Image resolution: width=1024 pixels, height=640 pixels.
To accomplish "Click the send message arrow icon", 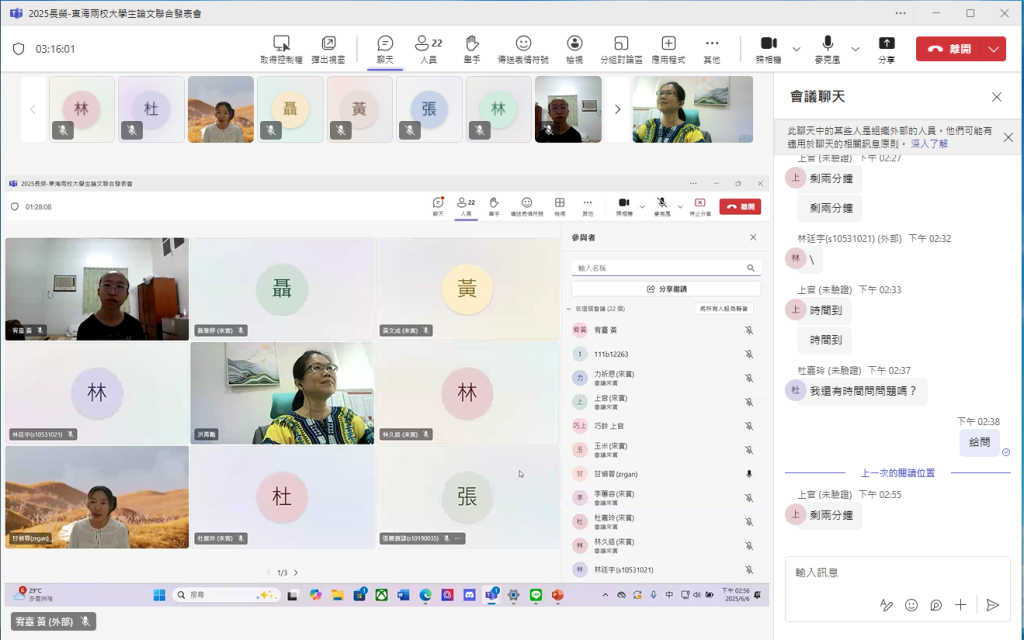I will pos(993,605).
